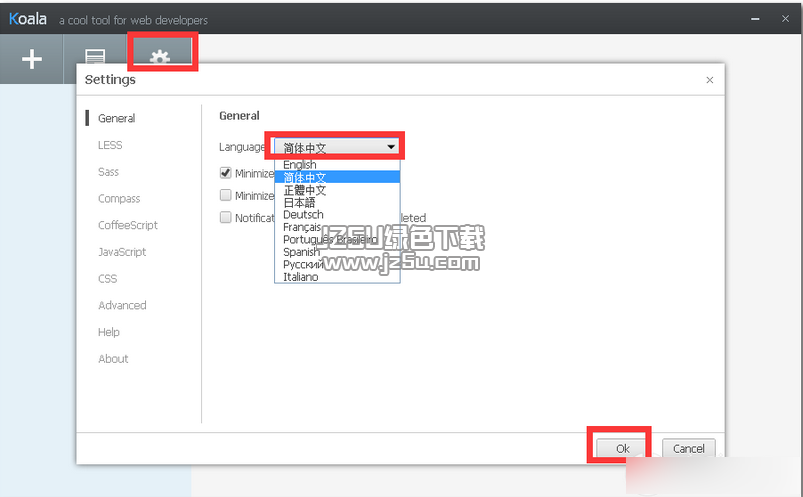This screenshot has height=497, width=803.
Task: Enable the Notification checkbox
Action: pyautogui.click(x=225, y=217)
